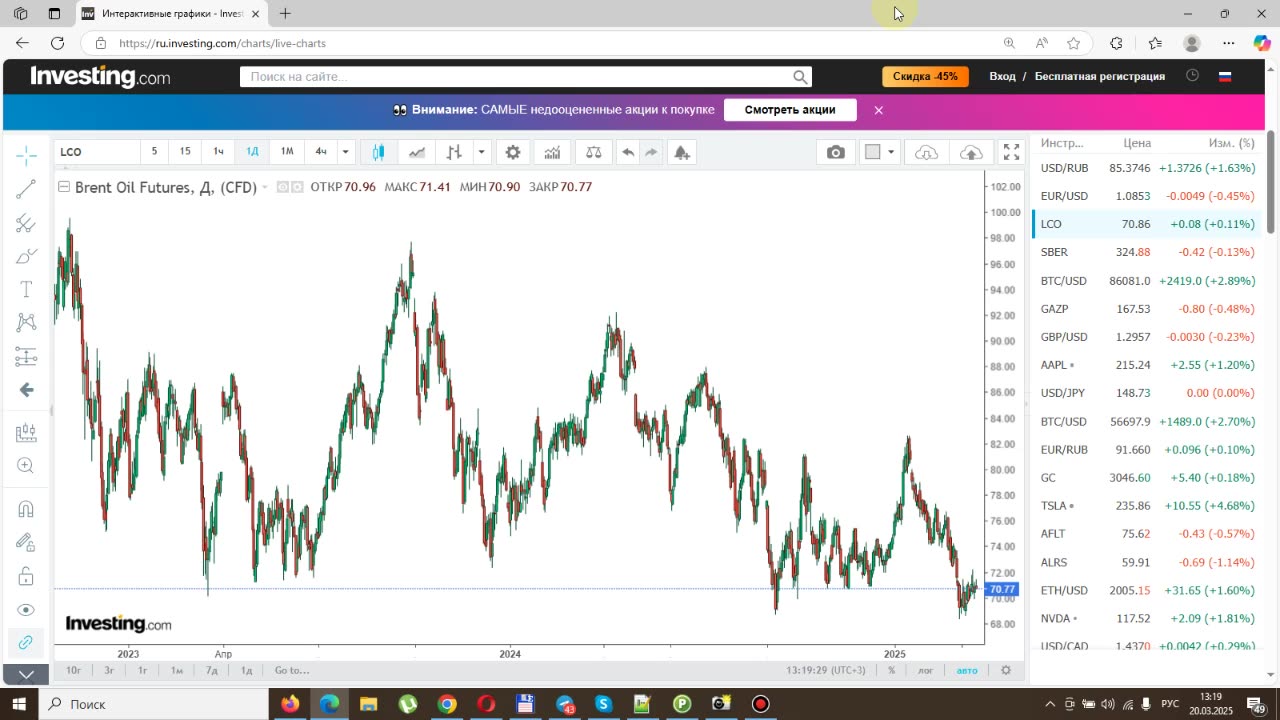Click the Смотреть акции button
Image resolution: width=1280 pixels, height=720 pixels.
[x=790, y=110]
